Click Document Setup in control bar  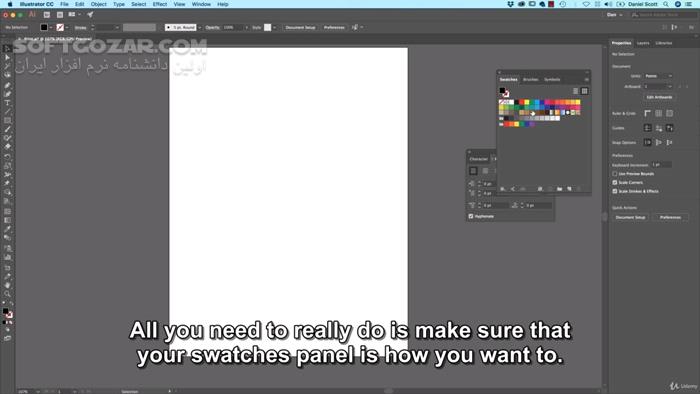point(300,28)
